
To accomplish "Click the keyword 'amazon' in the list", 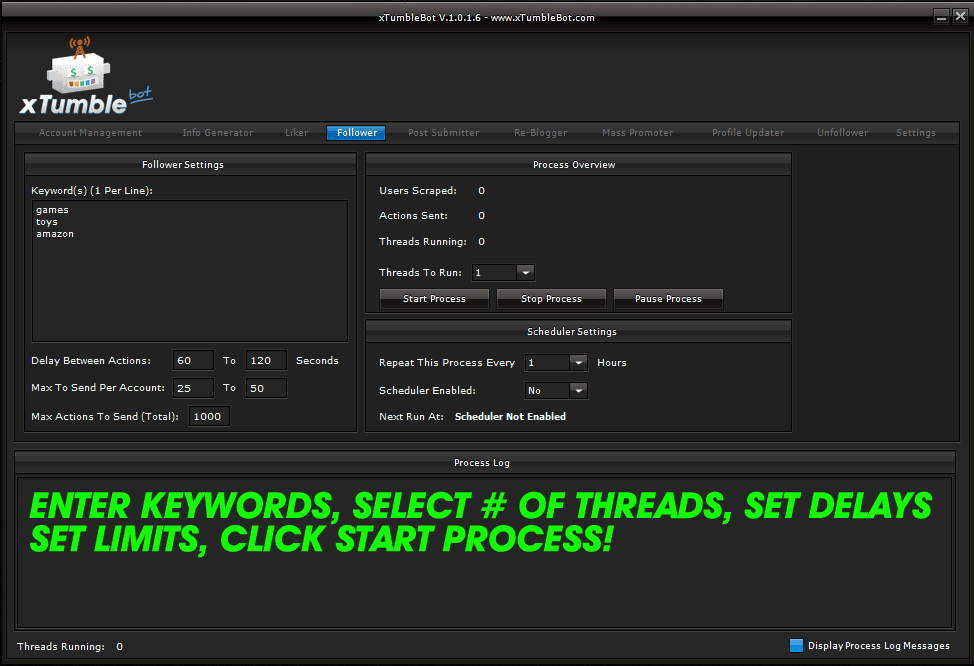I will point(55,234).
